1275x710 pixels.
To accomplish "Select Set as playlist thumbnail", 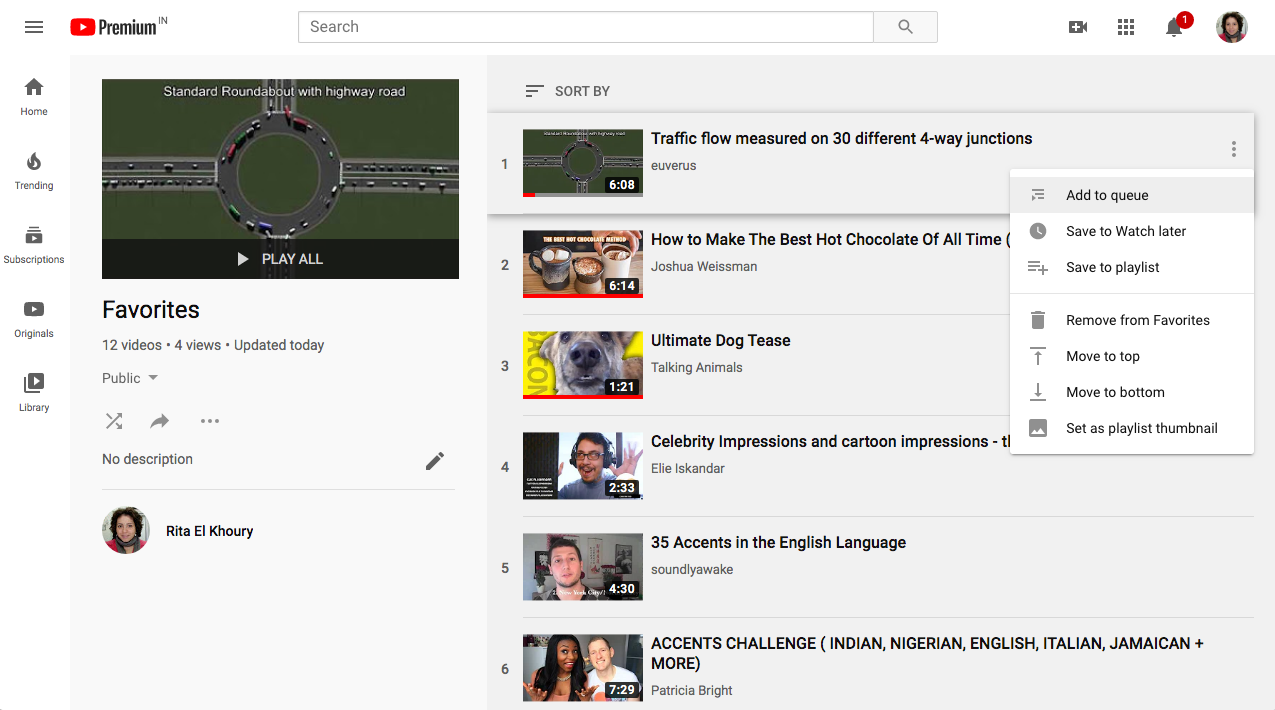I will (1141, 428).
